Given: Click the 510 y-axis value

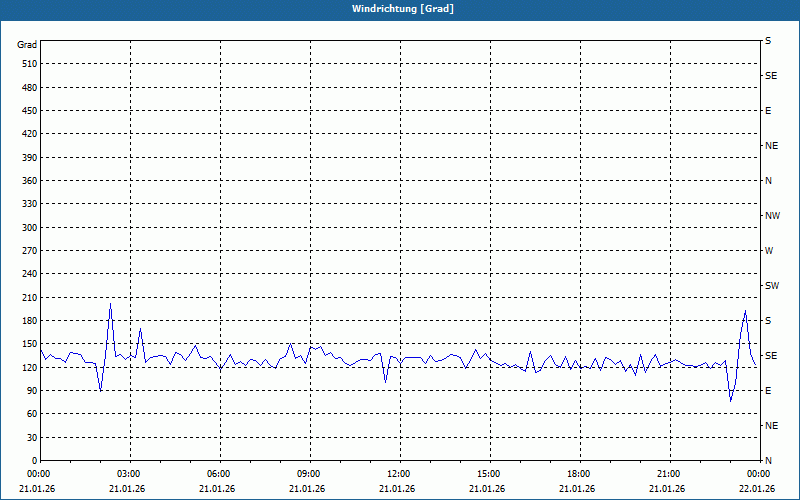Looking at the screenshot, I should [x=30, y=64].
